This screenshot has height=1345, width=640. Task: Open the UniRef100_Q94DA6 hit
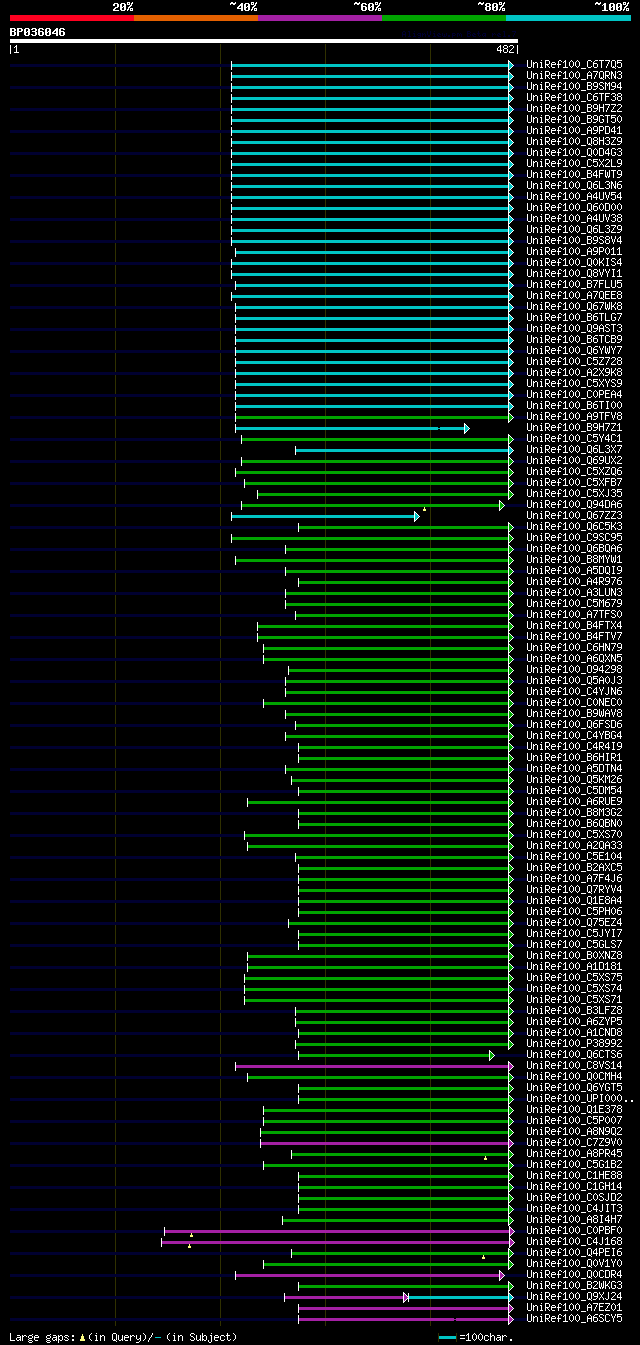[574, 504]
